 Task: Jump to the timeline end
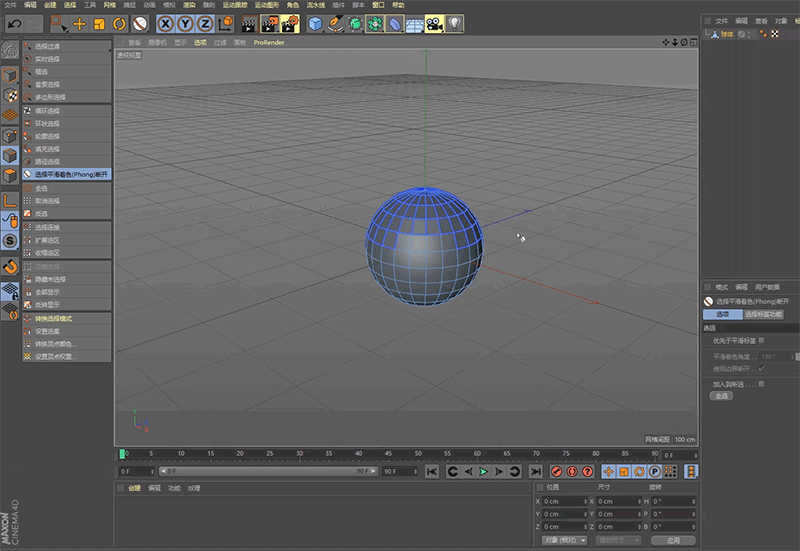pos(535,471)
